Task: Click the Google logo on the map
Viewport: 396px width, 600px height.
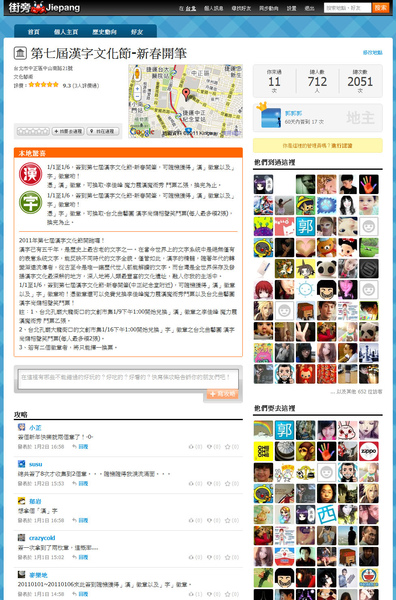Action: 142,132
